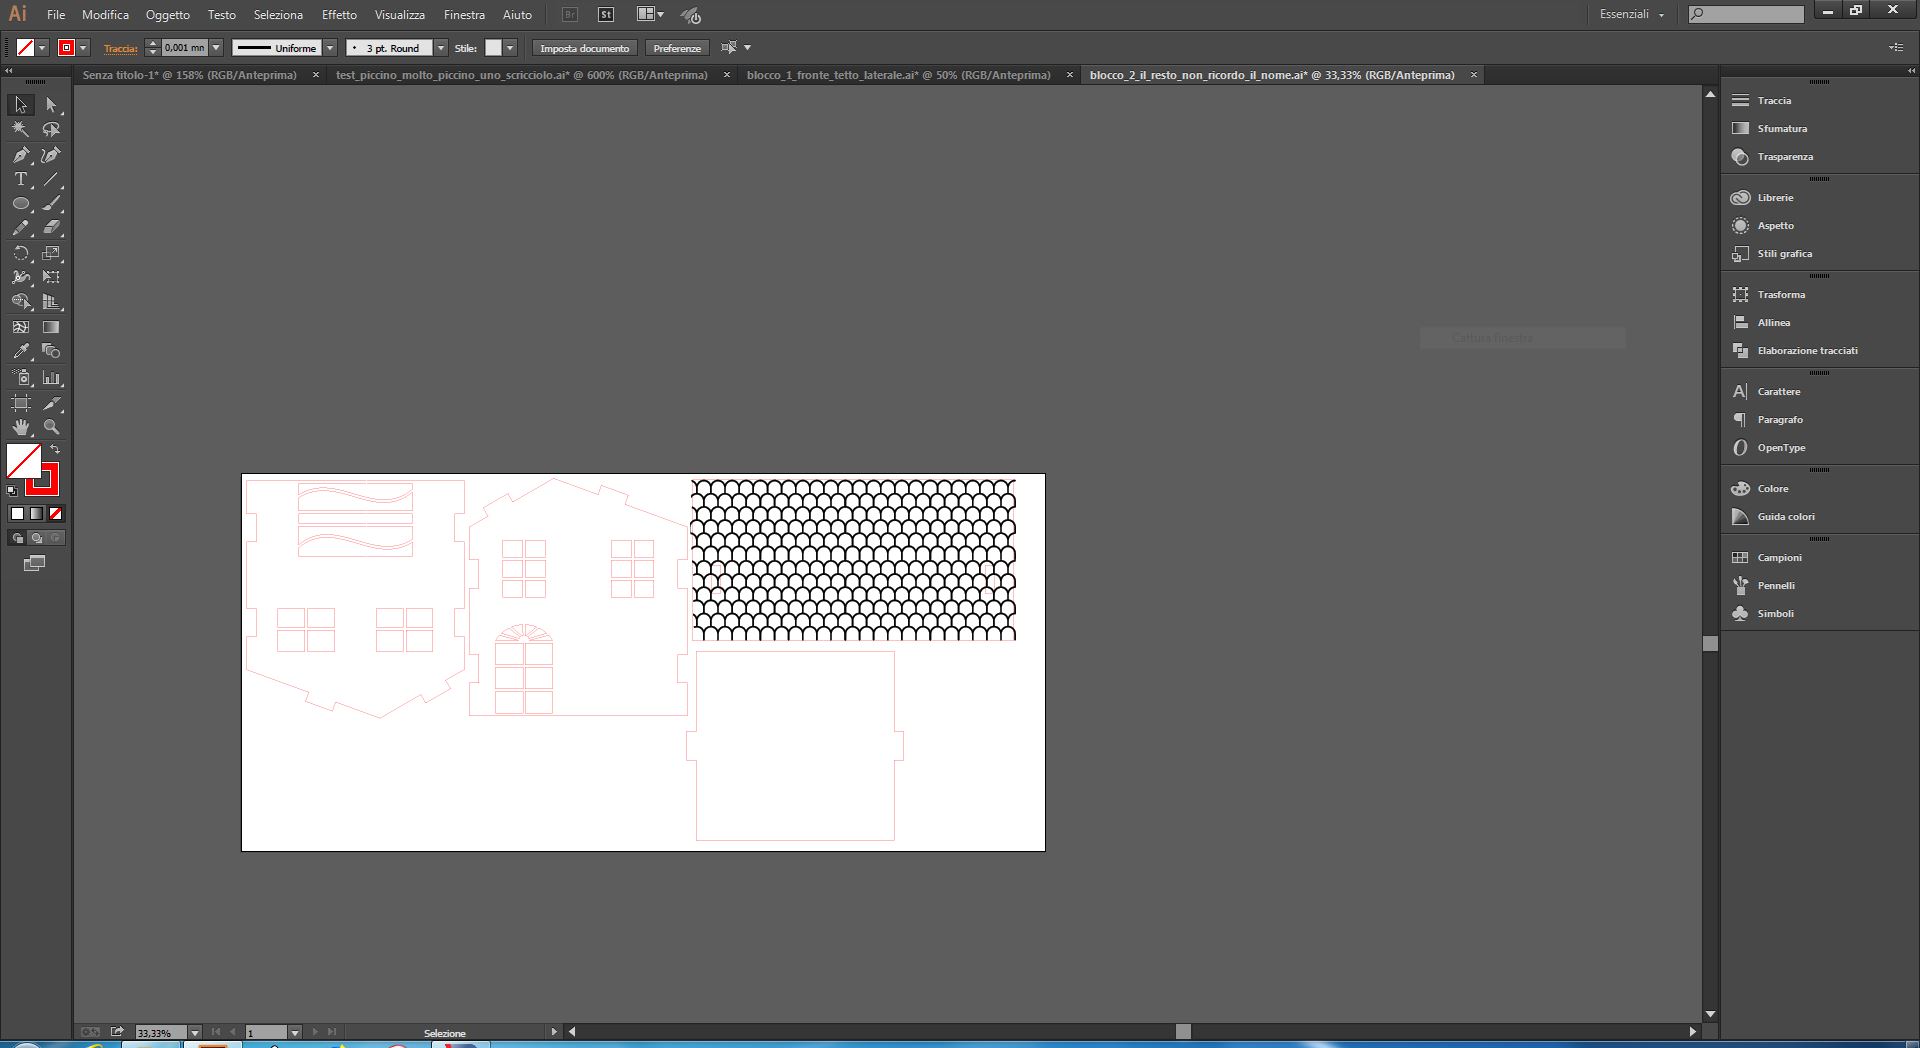The height and width of the screenshot is (1048, 1920).
Task: Select the Magic Wand tool
Action: (x=21, y=130)
